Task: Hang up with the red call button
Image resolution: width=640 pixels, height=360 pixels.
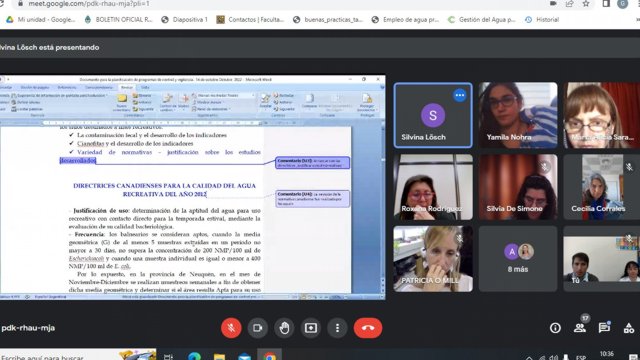Action: click(x=368, y=328)
